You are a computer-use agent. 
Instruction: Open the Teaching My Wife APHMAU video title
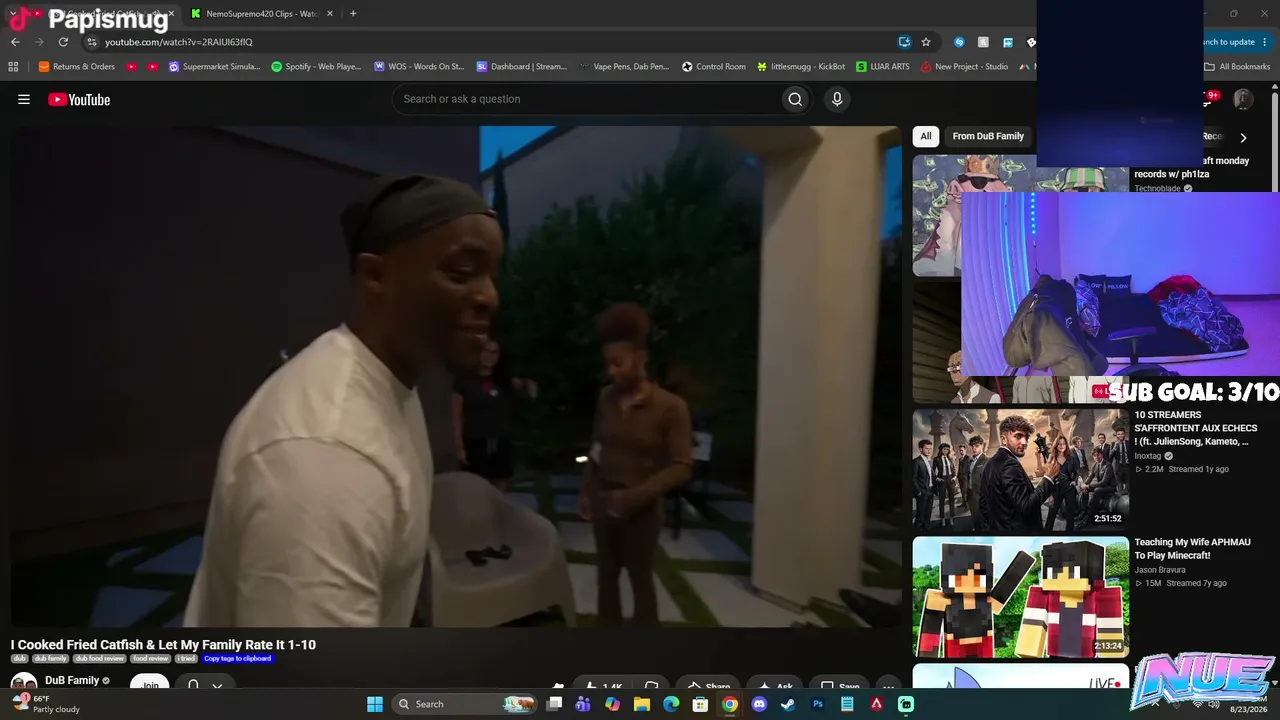point(1192,549)
